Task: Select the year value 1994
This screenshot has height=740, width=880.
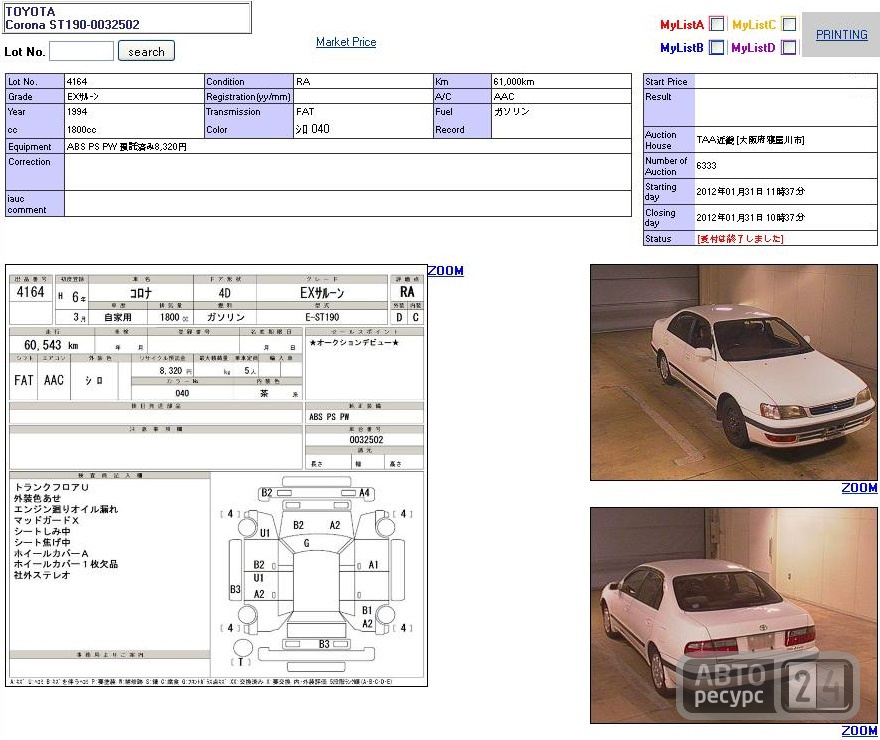Action: point(77,112)
